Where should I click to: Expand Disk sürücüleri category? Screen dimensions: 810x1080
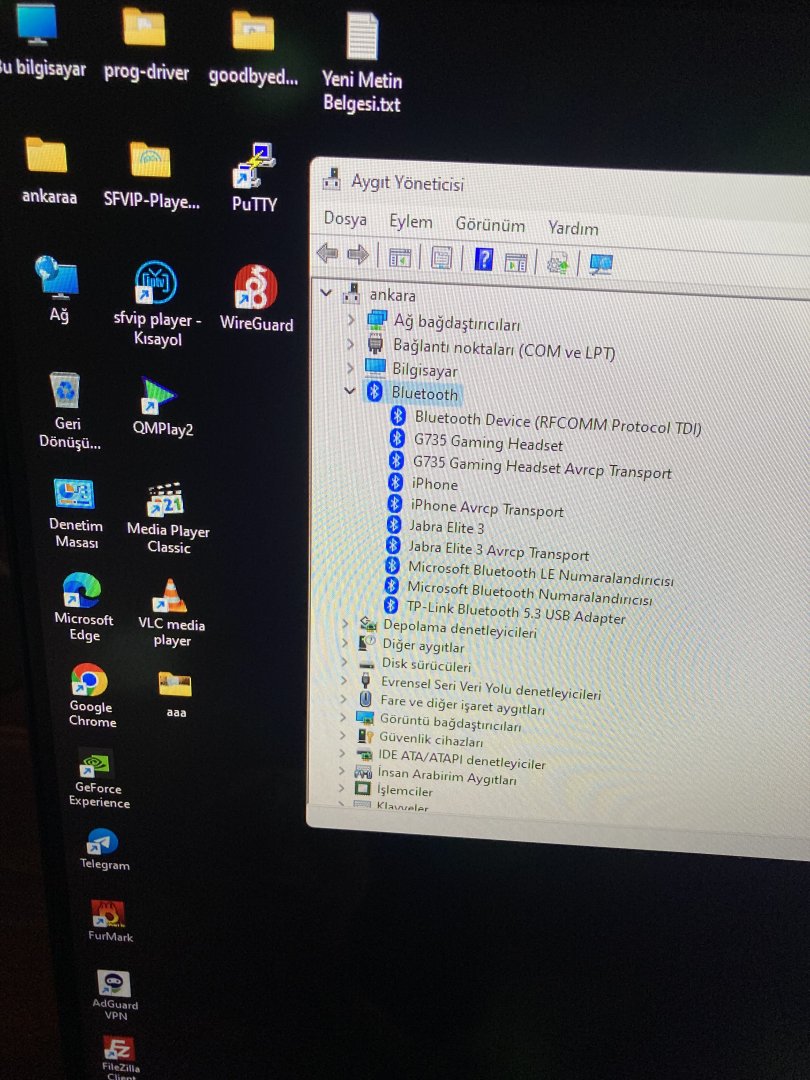click(344, 662)
